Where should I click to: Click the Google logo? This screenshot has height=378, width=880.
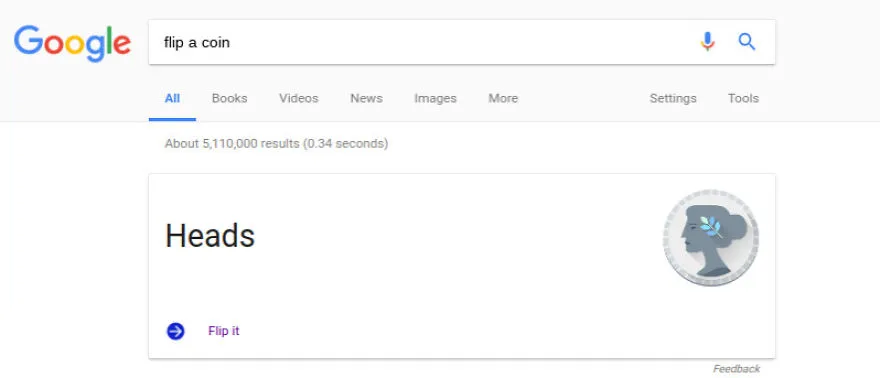[72, 43]
